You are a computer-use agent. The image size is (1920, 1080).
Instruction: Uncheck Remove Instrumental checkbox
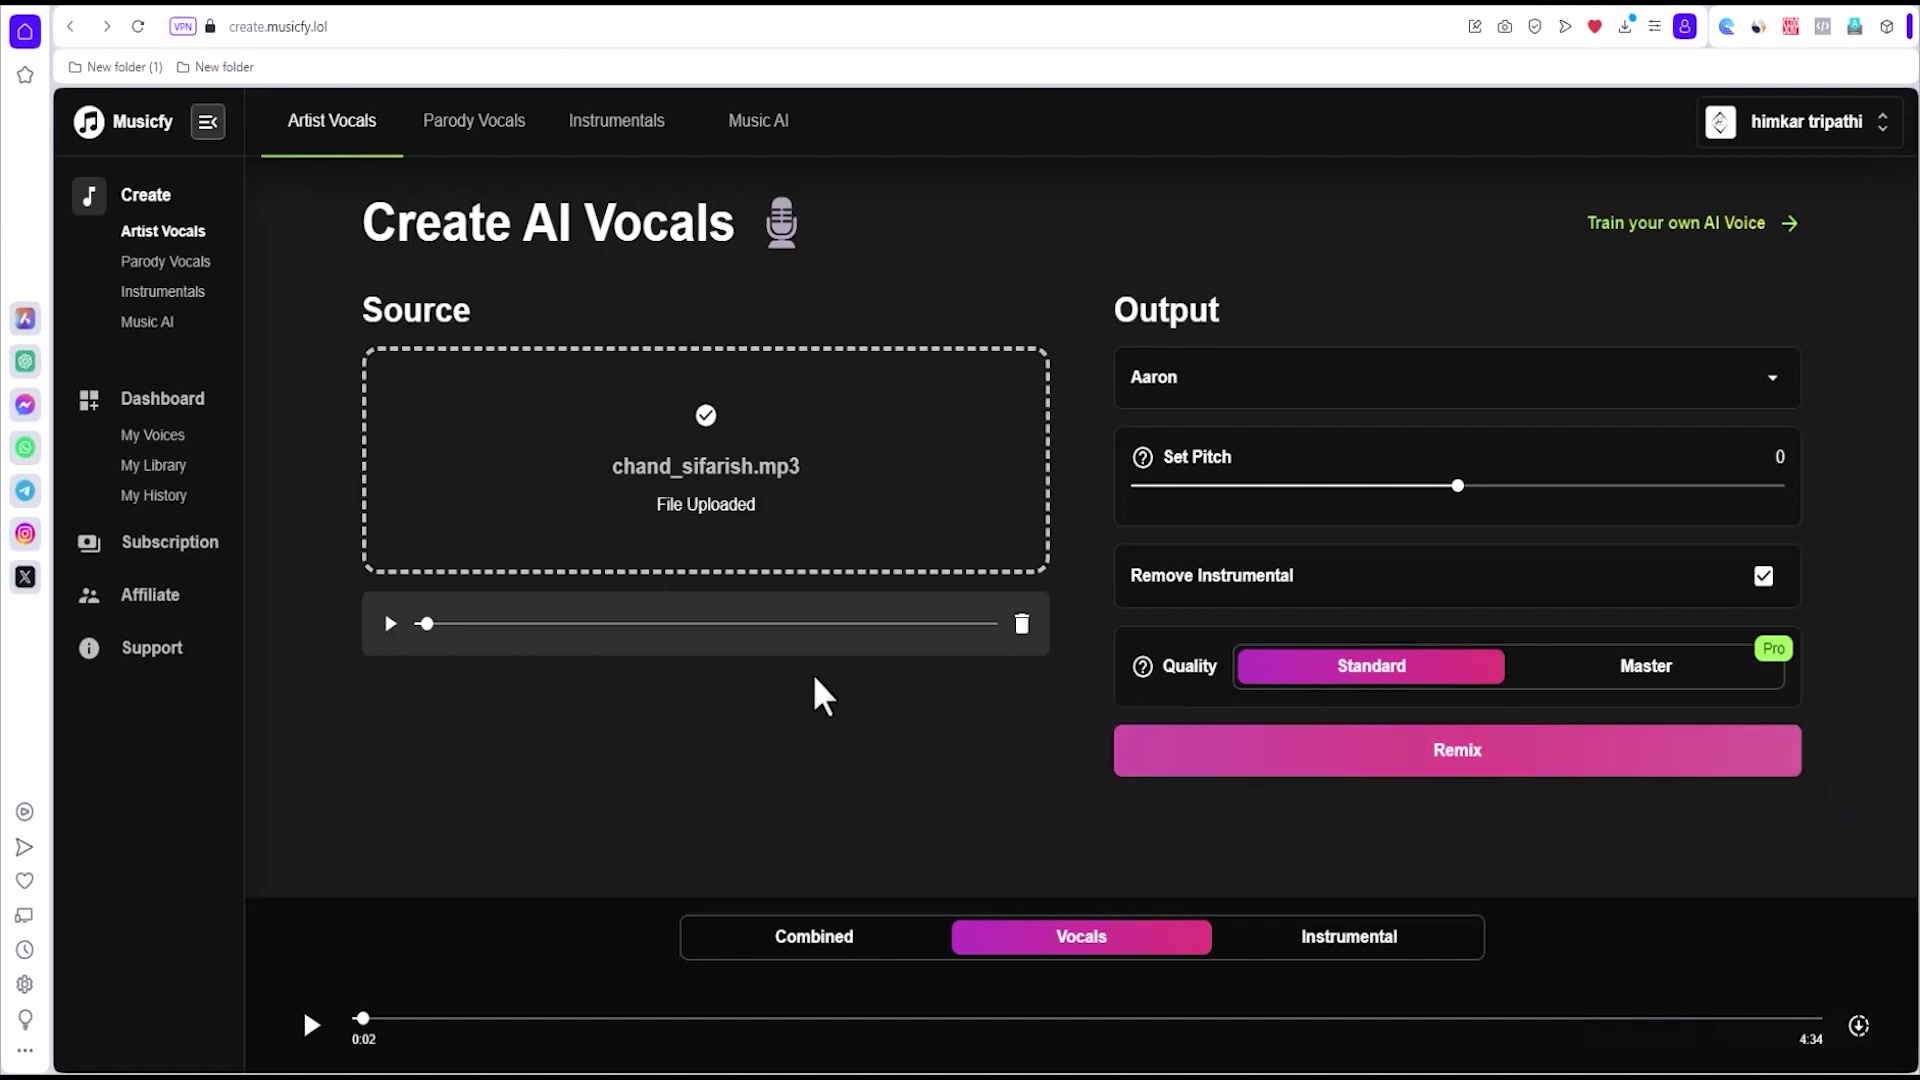(1764, 577)
